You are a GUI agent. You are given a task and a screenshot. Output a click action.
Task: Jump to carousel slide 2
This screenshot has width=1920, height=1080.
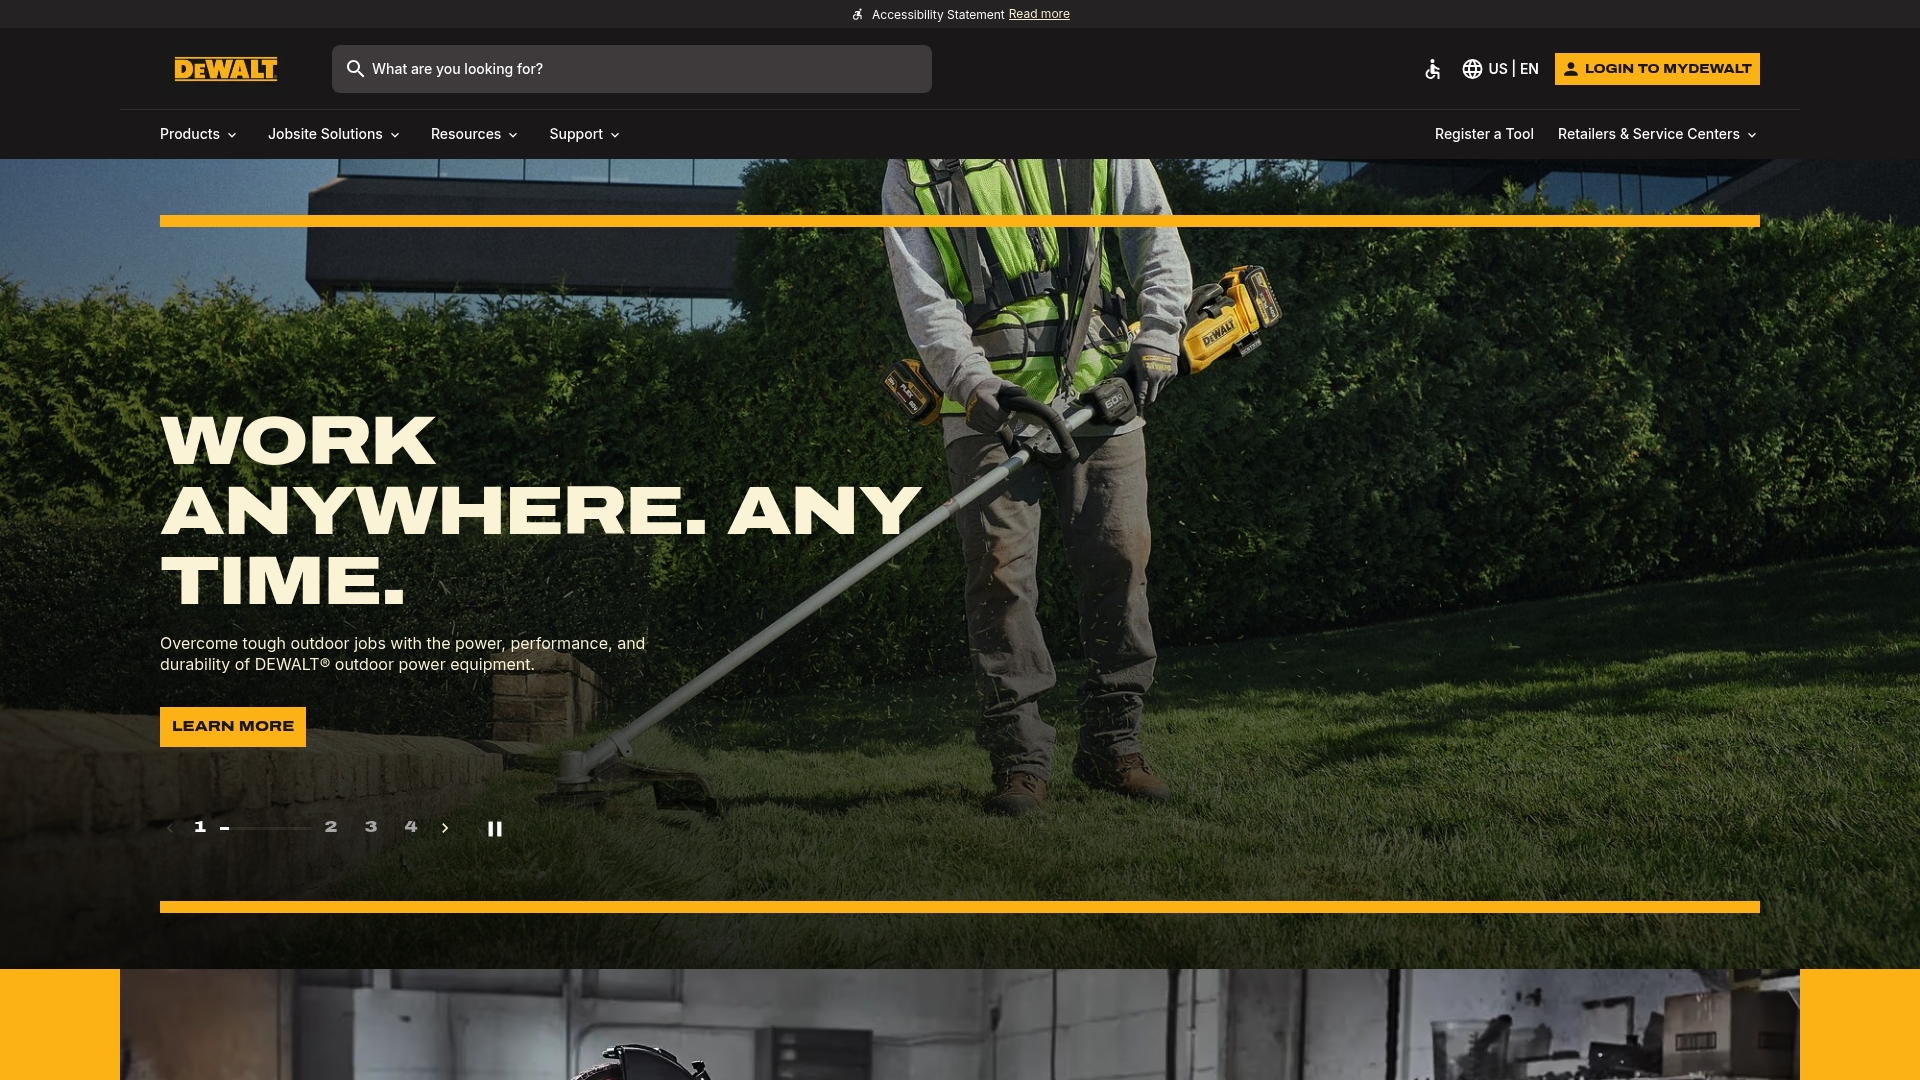[x=331, y=827]
